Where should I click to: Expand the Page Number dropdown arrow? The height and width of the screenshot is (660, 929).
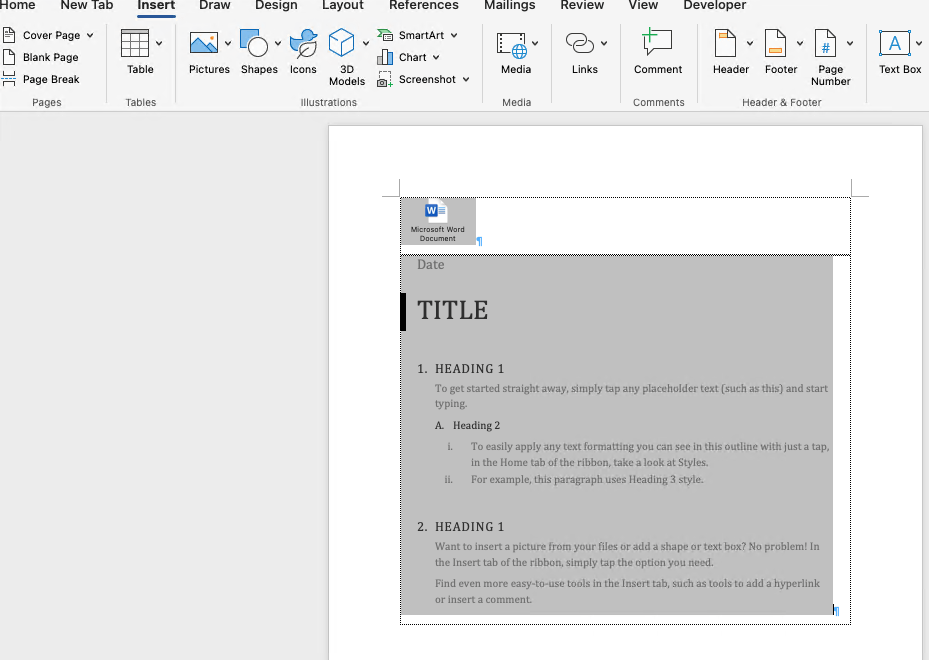point(850,43)
